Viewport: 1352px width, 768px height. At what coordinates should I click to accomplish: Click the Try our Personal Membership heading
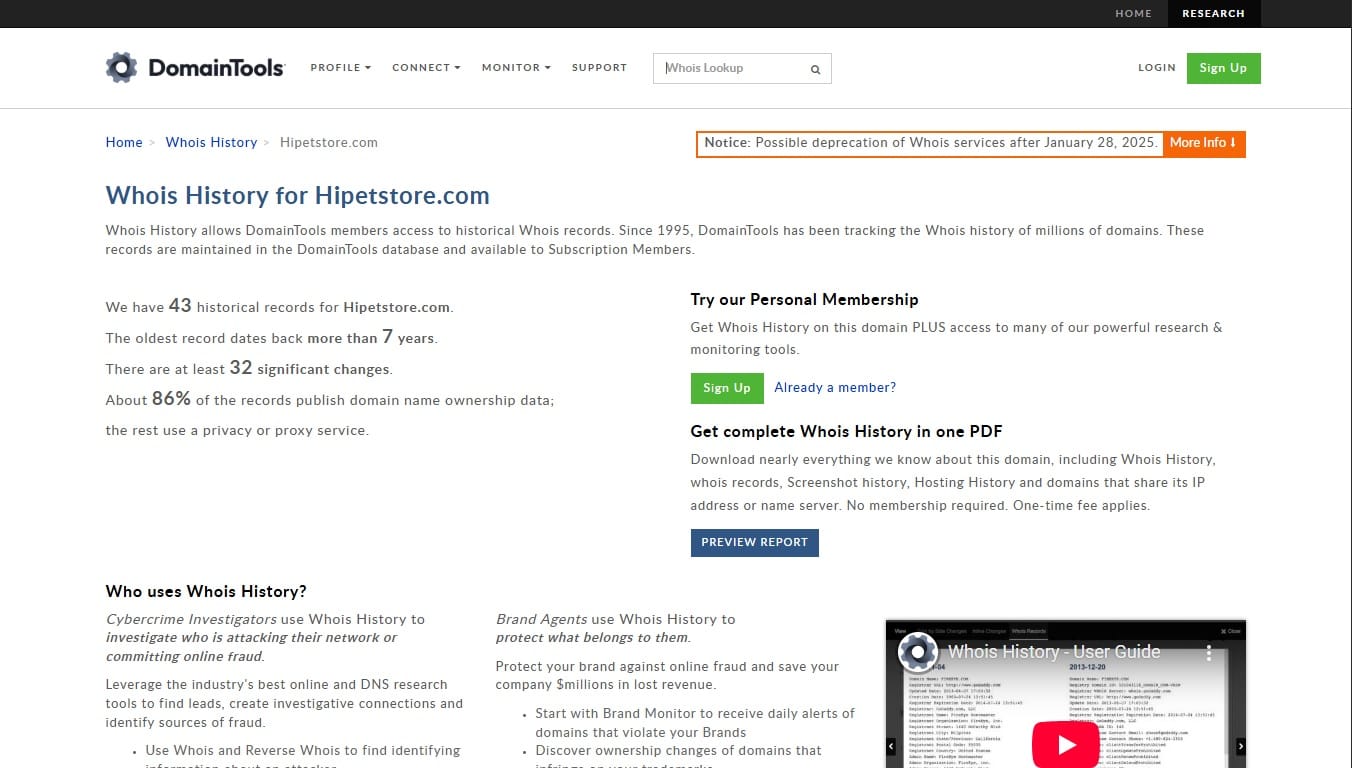804,299
